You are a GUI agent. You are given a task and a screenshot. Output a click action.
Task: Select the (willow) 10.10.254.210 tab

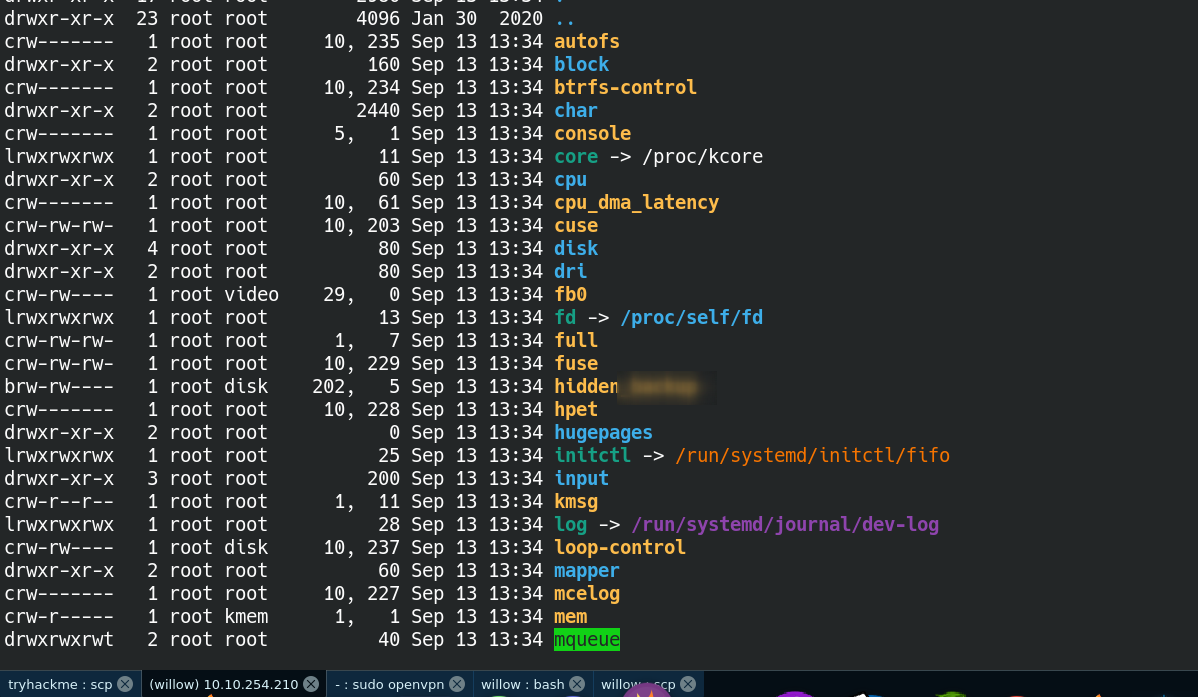pos(223,684)
